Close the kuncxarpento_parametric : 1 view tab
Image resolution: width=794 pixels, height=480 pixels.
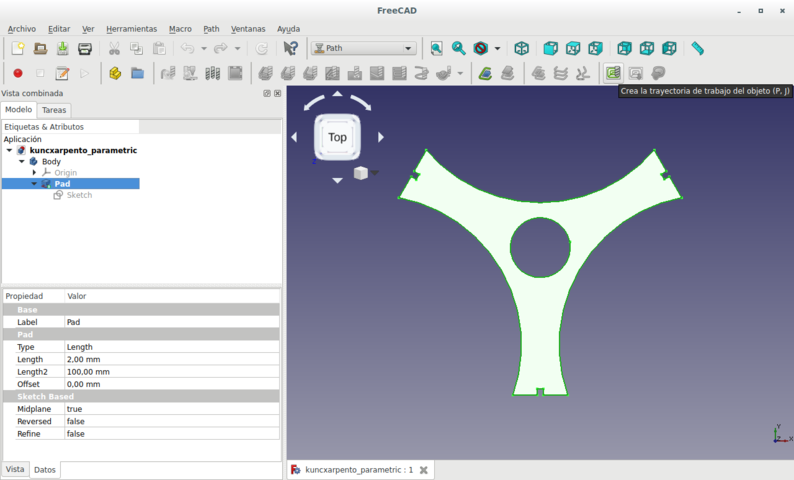point(424,470)
